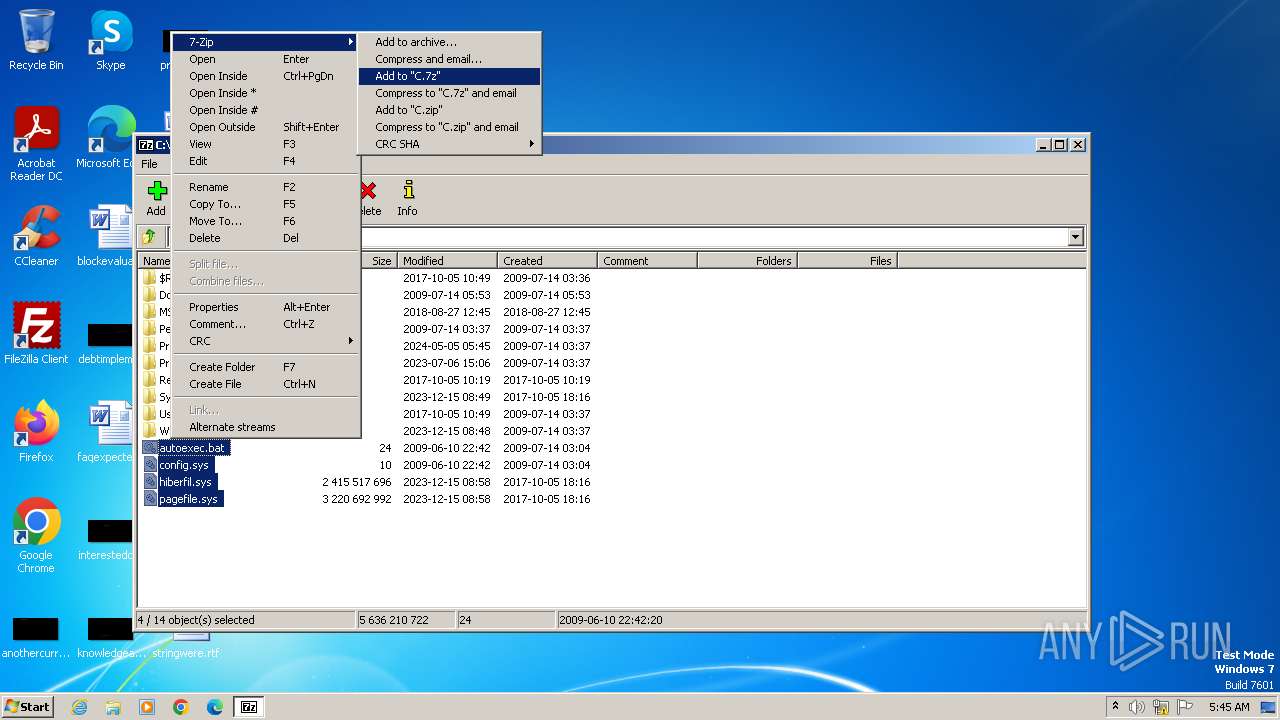Select autoexec.bat file icon
Image resolution: width=1280 pixels, height=720 pixels.
point(150,448)
